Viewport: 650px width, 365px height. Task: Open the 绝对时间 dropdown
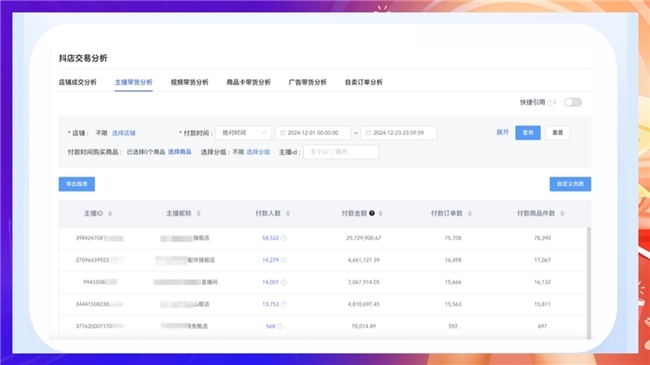click(244, 133)
